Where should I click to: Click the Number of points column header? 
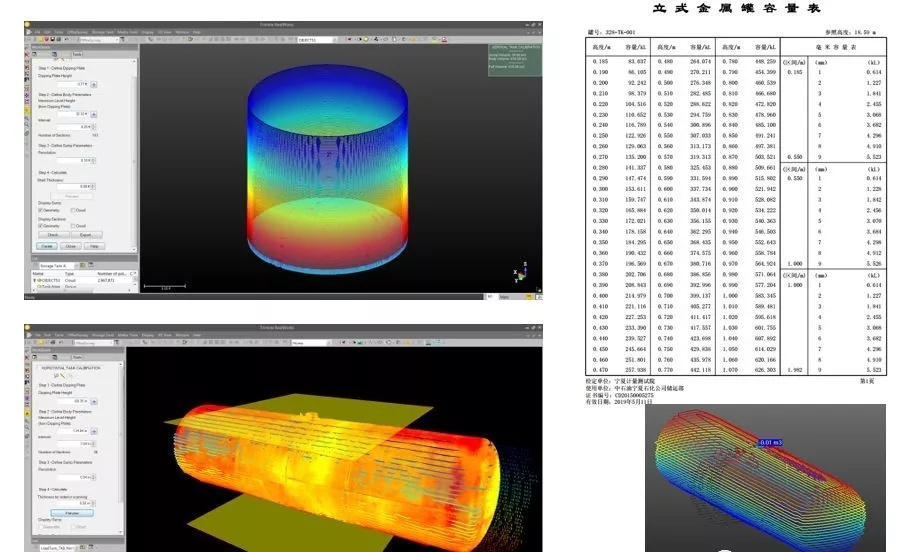point(111,274)
